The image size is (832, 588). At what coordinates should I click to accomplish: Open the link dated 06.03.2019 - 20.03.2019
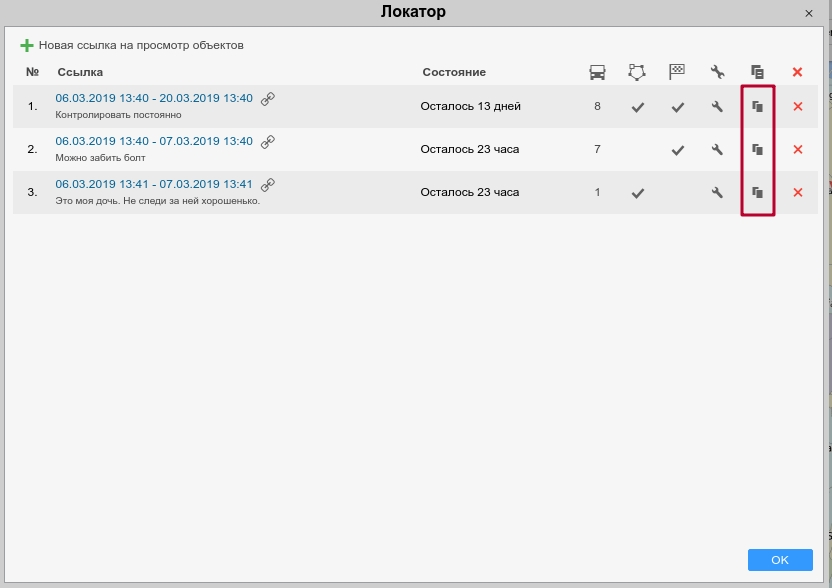pyautogui.click(x=154, y=98)
